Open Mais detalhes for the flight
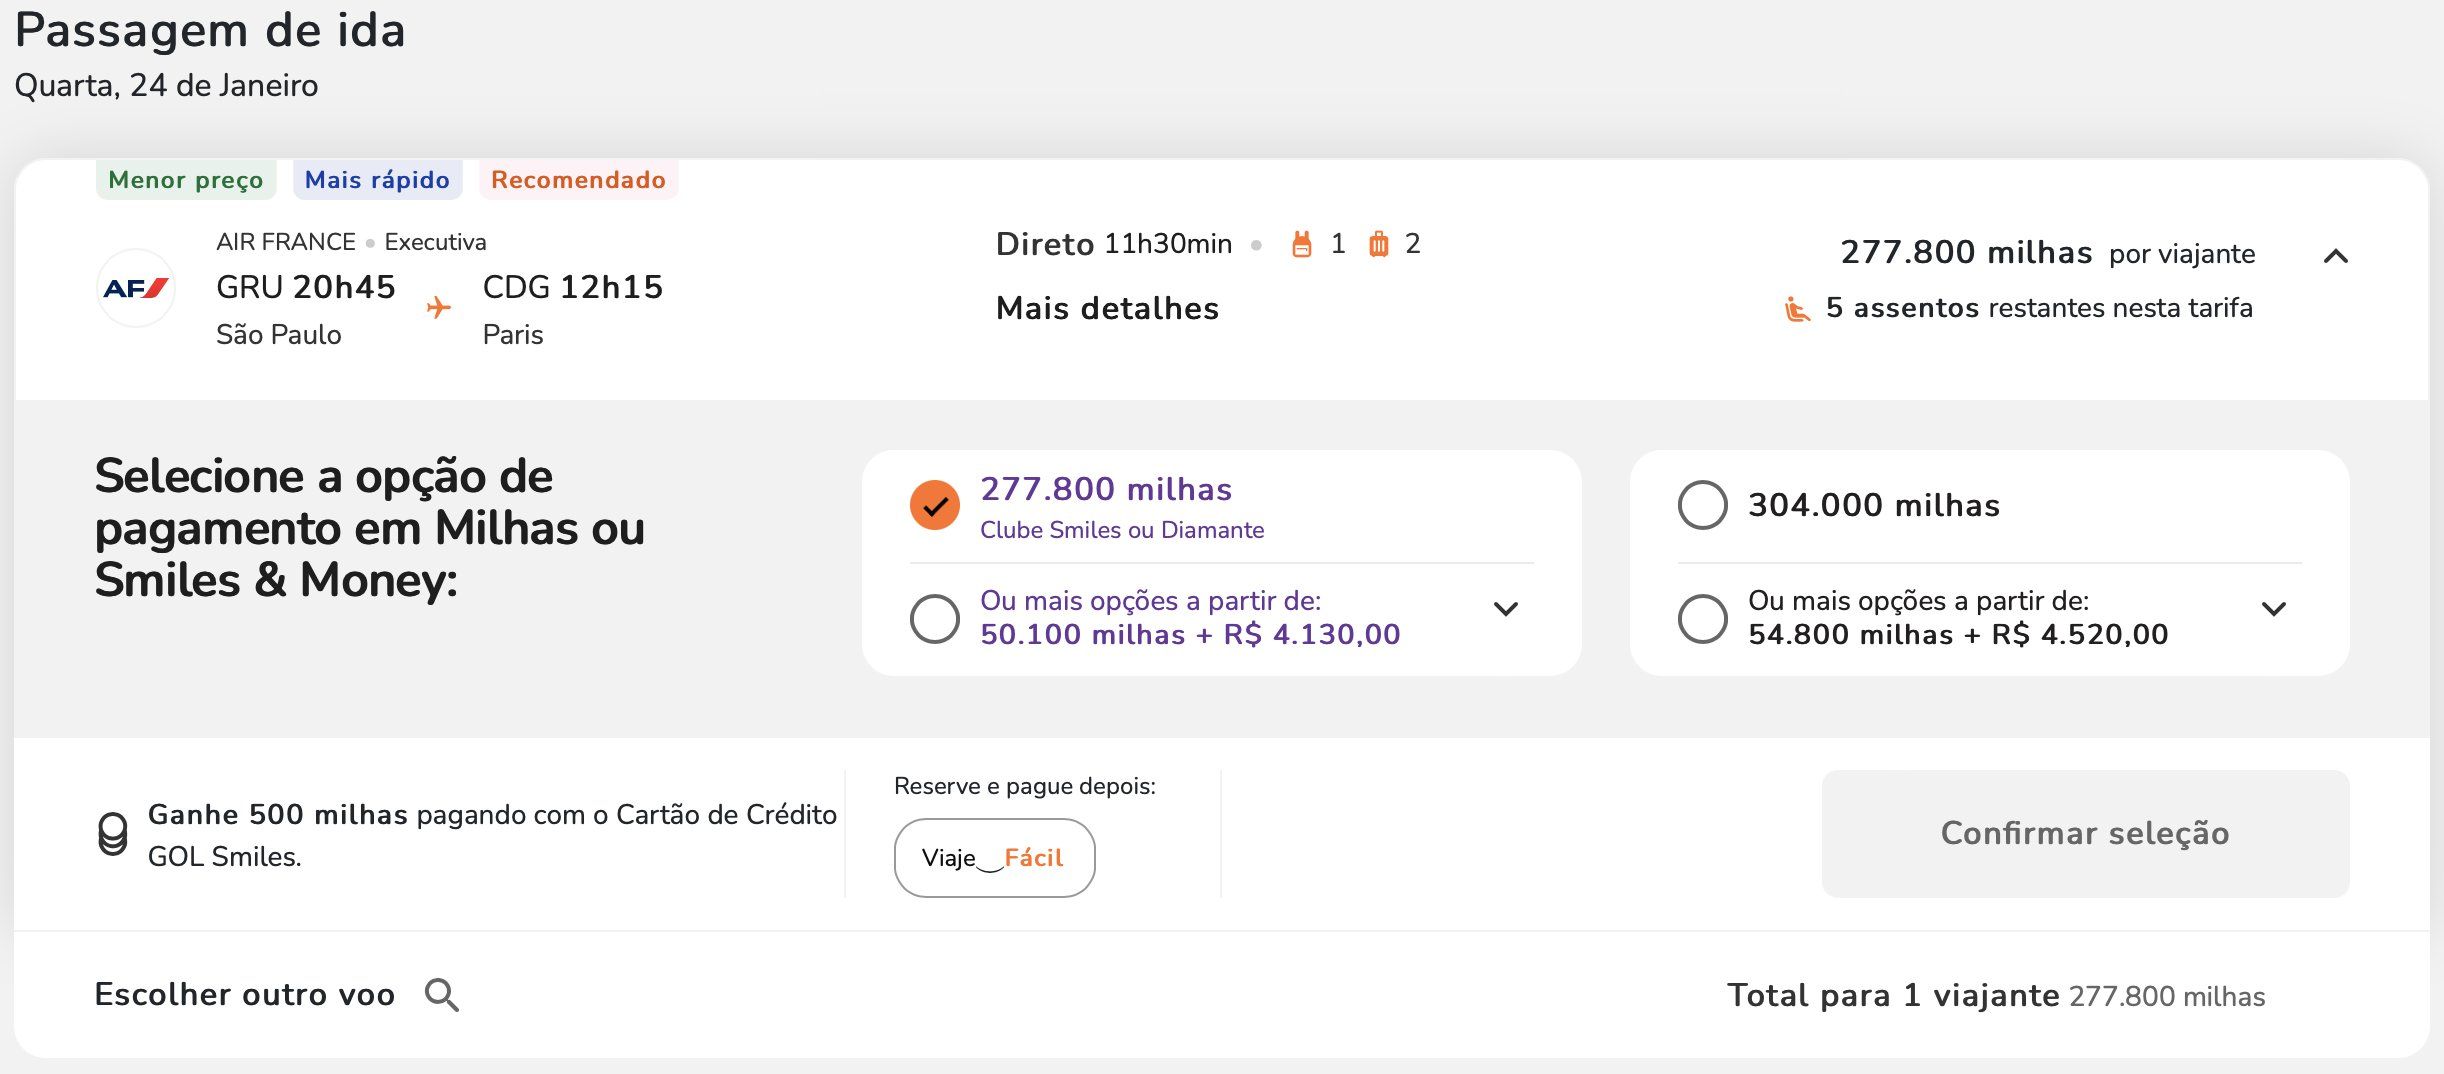Viewport: 2444px width, 1074px height. [x=1107, y=308]
